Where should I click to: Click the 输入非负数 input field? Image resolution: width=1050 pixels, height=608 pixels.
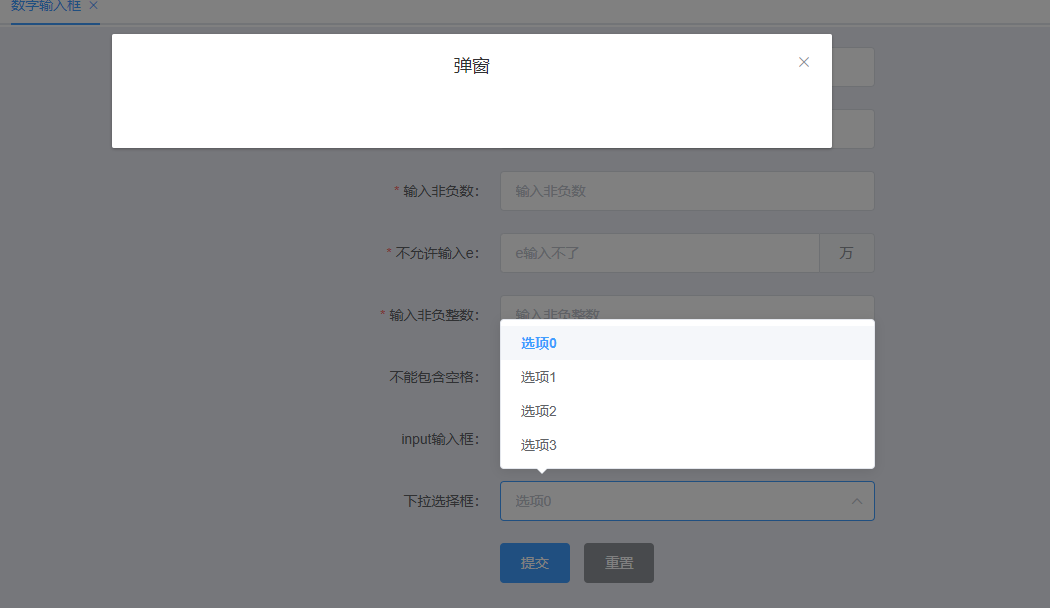(687, 190)
